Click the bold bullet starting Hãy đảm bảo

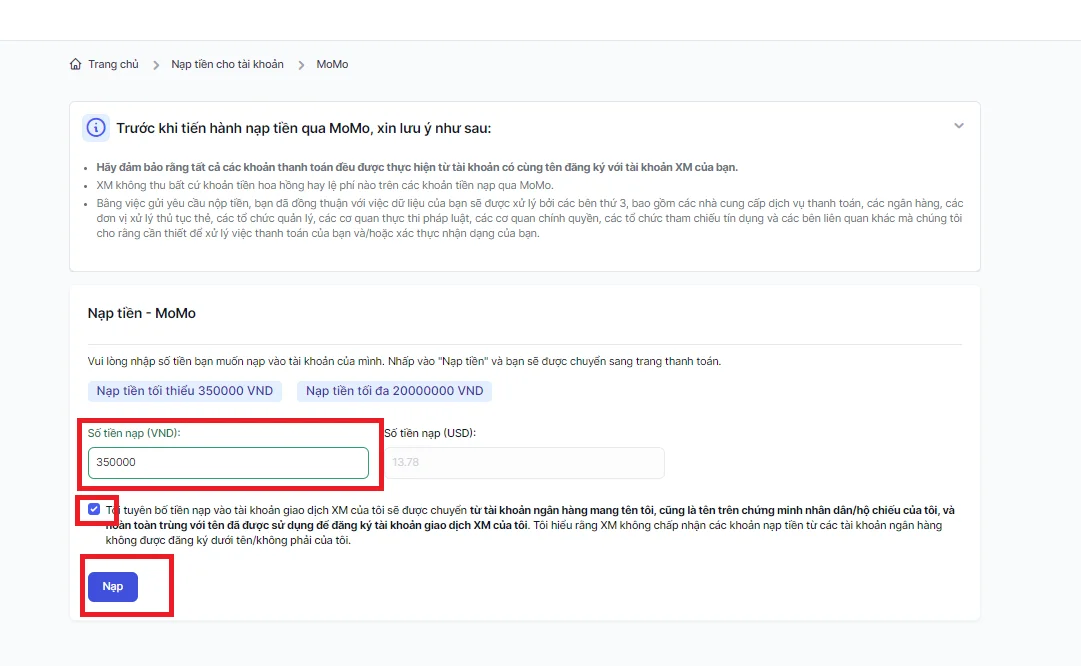417,167
